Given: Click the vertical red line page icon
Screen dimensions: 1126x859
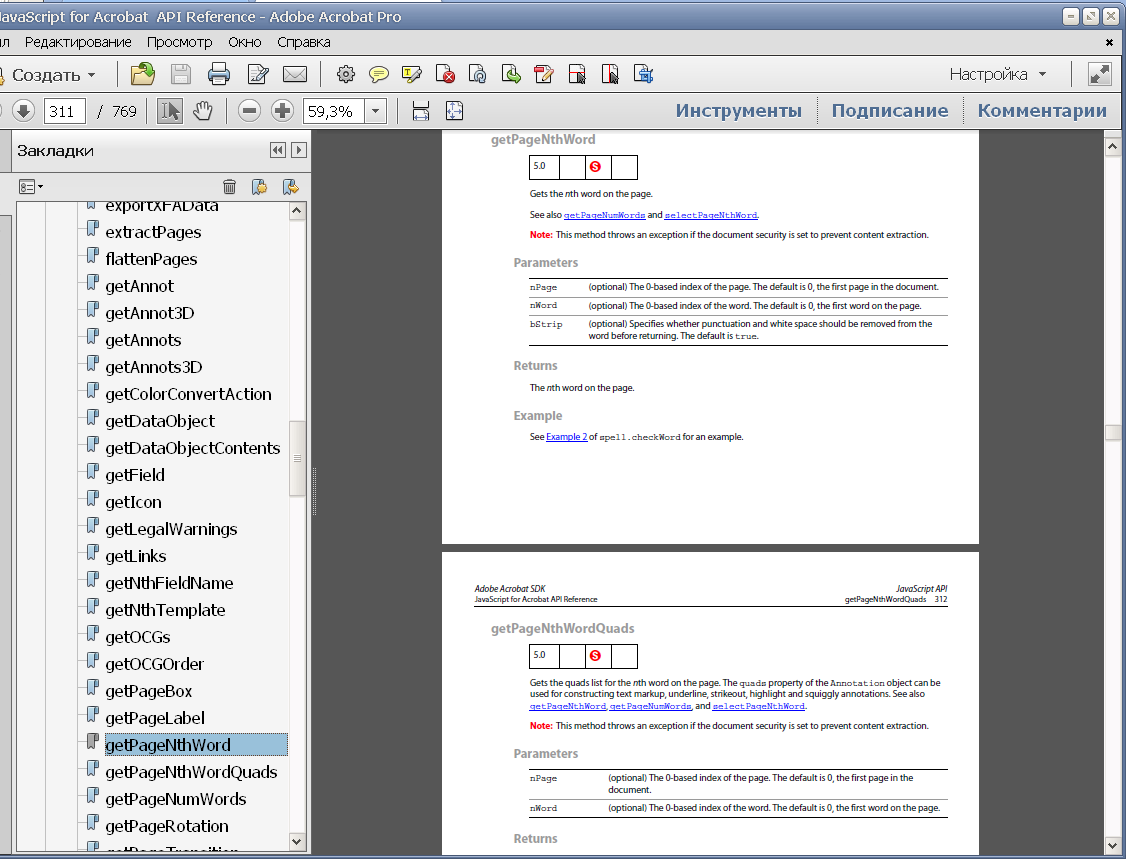Looking at the screenshot, I should coord(610,74).
